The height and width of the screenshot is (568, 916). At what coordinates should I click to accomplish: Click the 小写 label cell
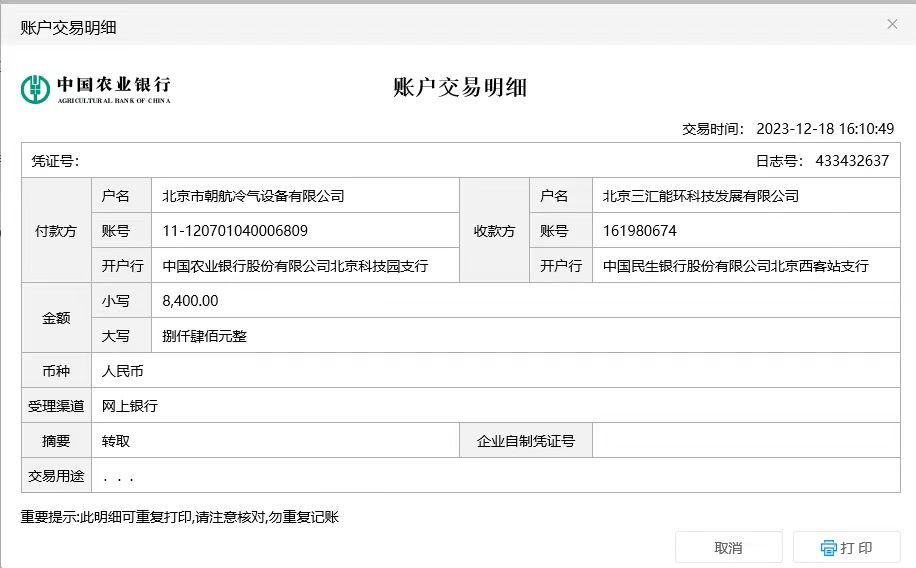(x=122, y=300)
